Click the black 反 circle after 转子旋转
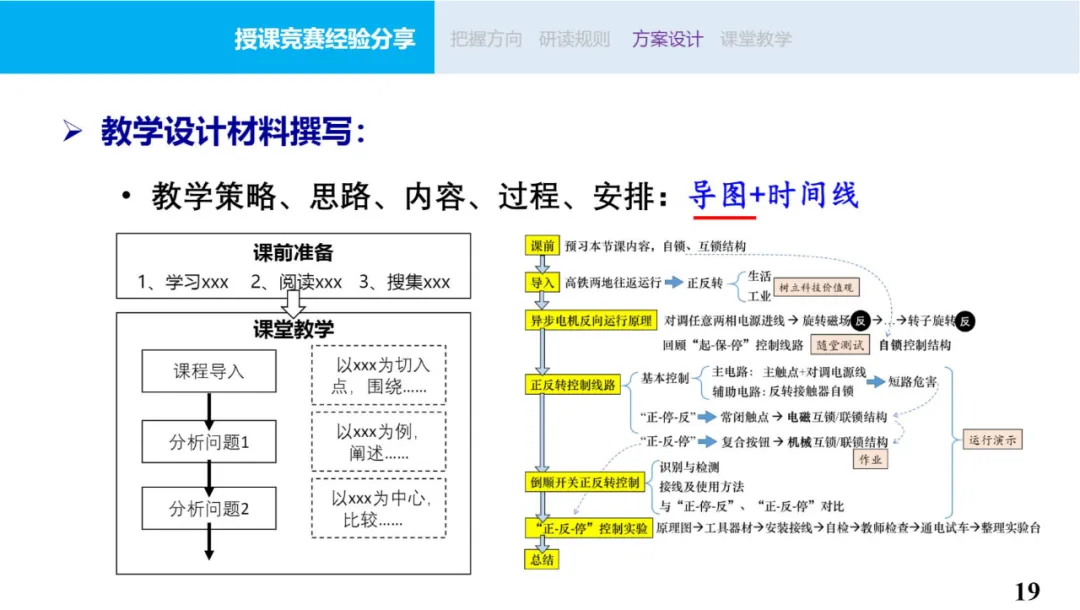 965,321
